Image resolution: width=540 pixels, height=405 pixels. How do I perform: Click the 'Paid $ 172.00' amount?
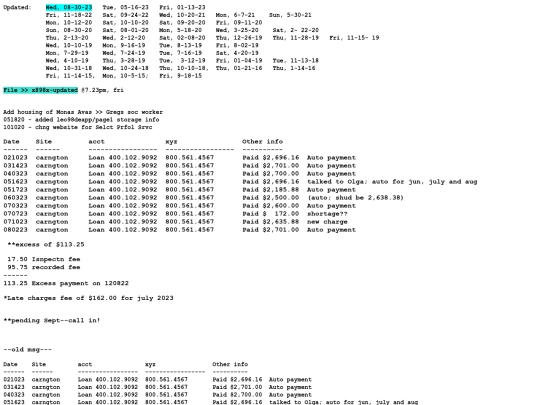click(x=271, y=214)
